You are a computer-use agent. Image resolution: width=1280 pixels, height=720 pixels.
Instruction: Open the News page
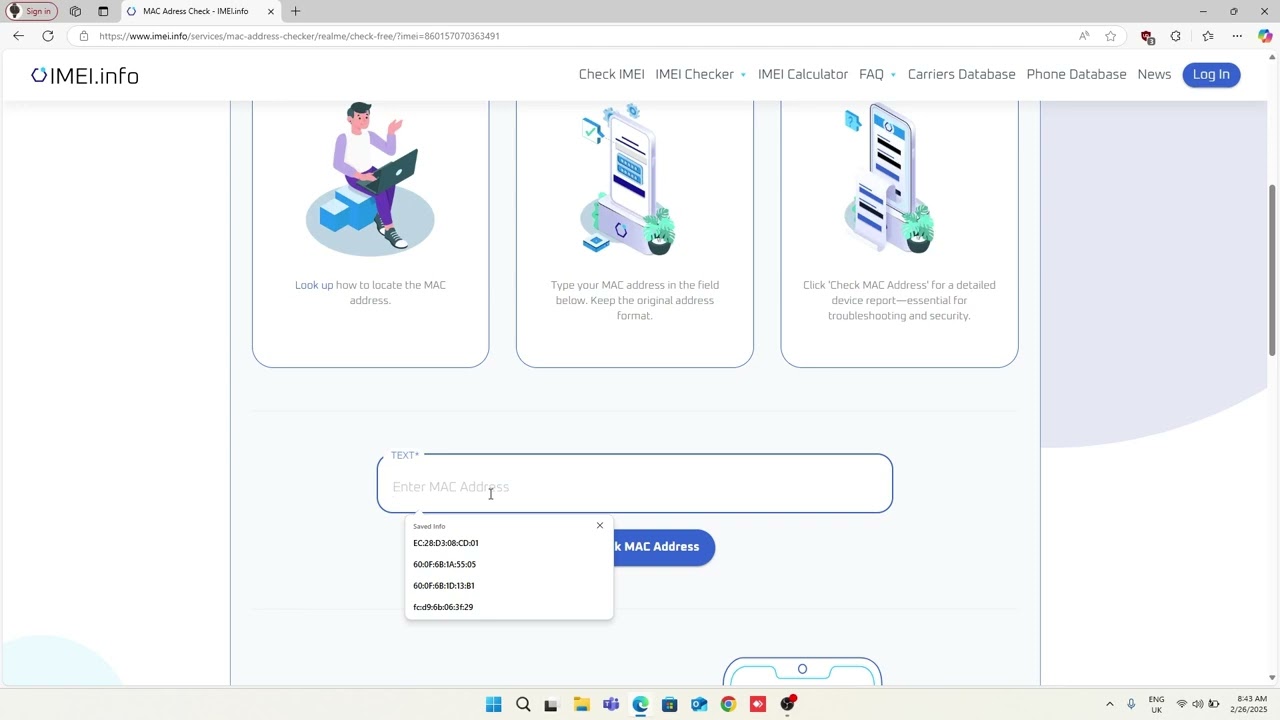[1154, 74]
